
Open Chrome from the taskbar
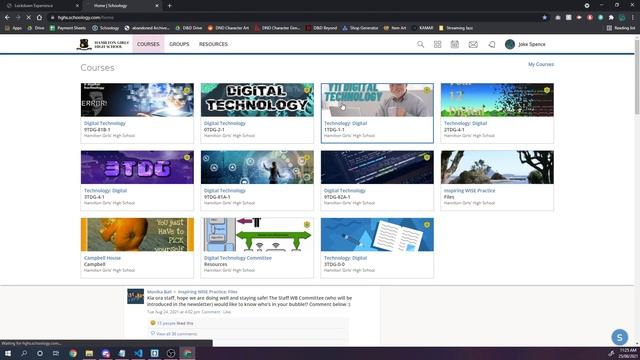73,353
